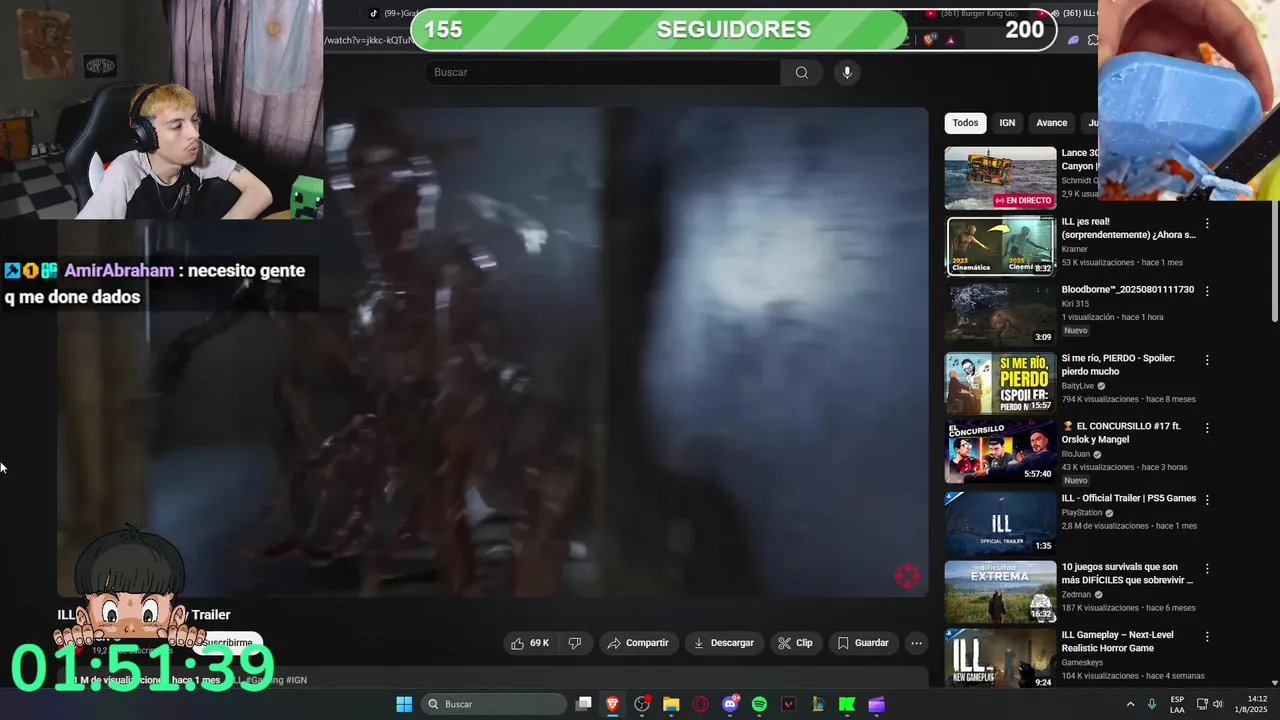1280x720 pixels.
Task: Click the system tray microphone icon
Action: pyautogui.click(x=1152, y=704)
